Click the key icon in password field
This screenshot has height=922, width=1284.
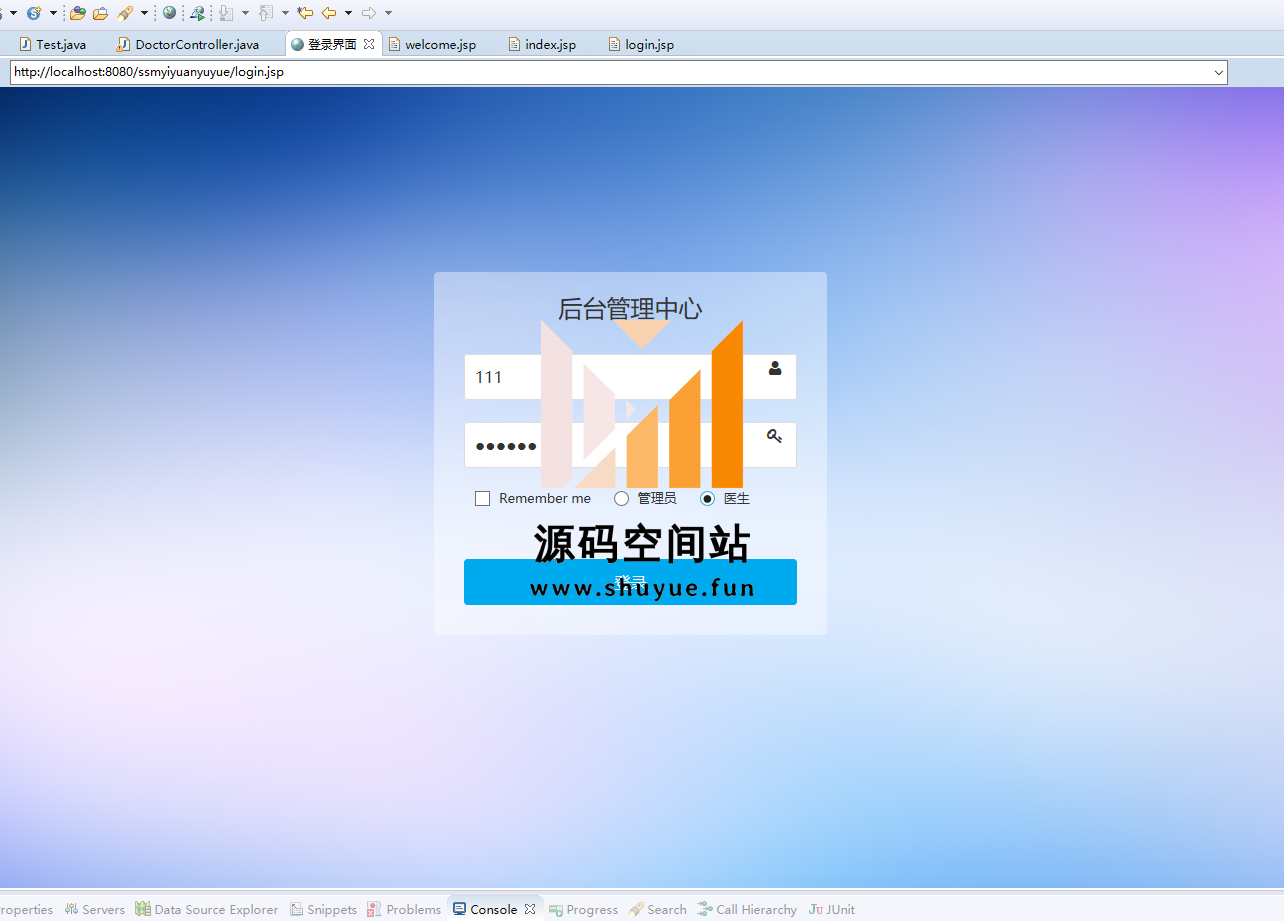tap(774, 436)
